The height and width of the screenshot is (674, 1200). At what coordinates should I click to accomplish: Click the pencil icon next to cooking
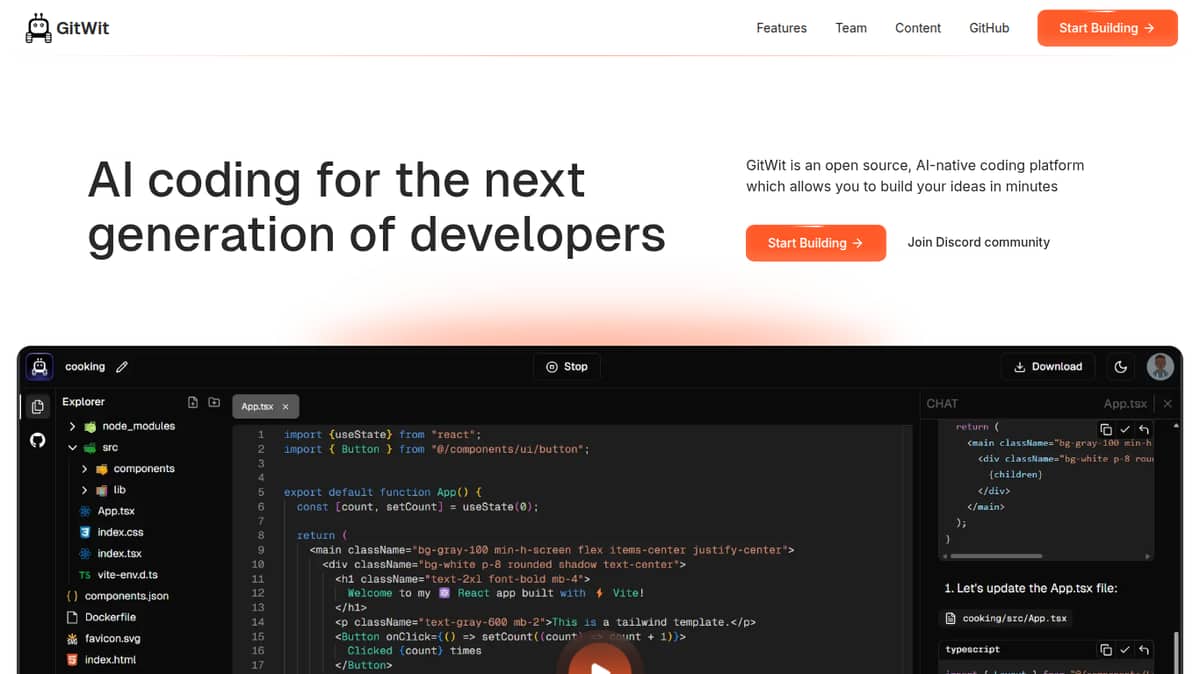pos(122,367)
